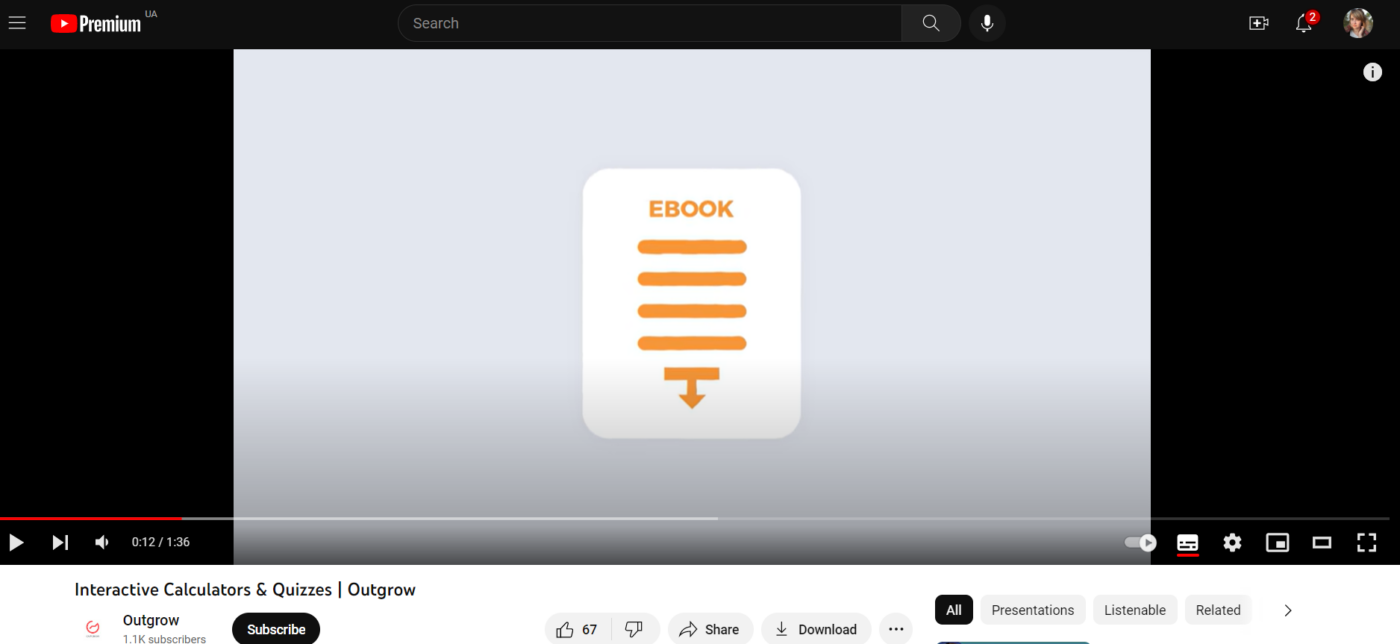Click the YouTube Premium logo
Screen dimensions: 1400x644
click(x=97, y=23)
